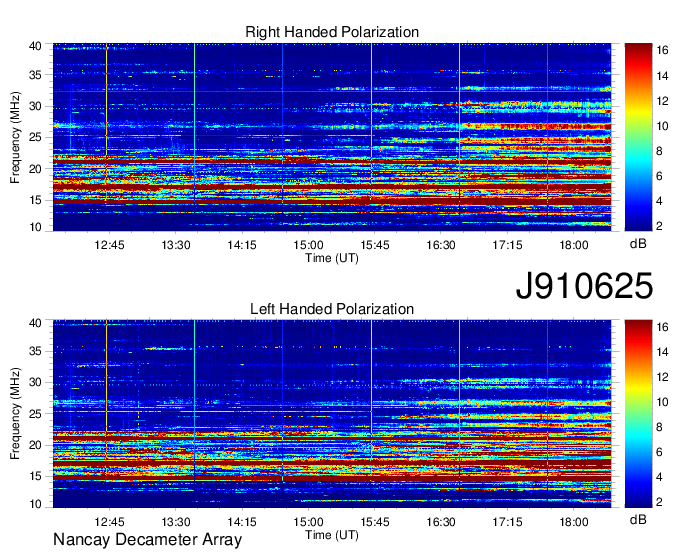680x552 pixels.
Task: Click the 16 value on the top color bar scale
Action: pos(662,51)
